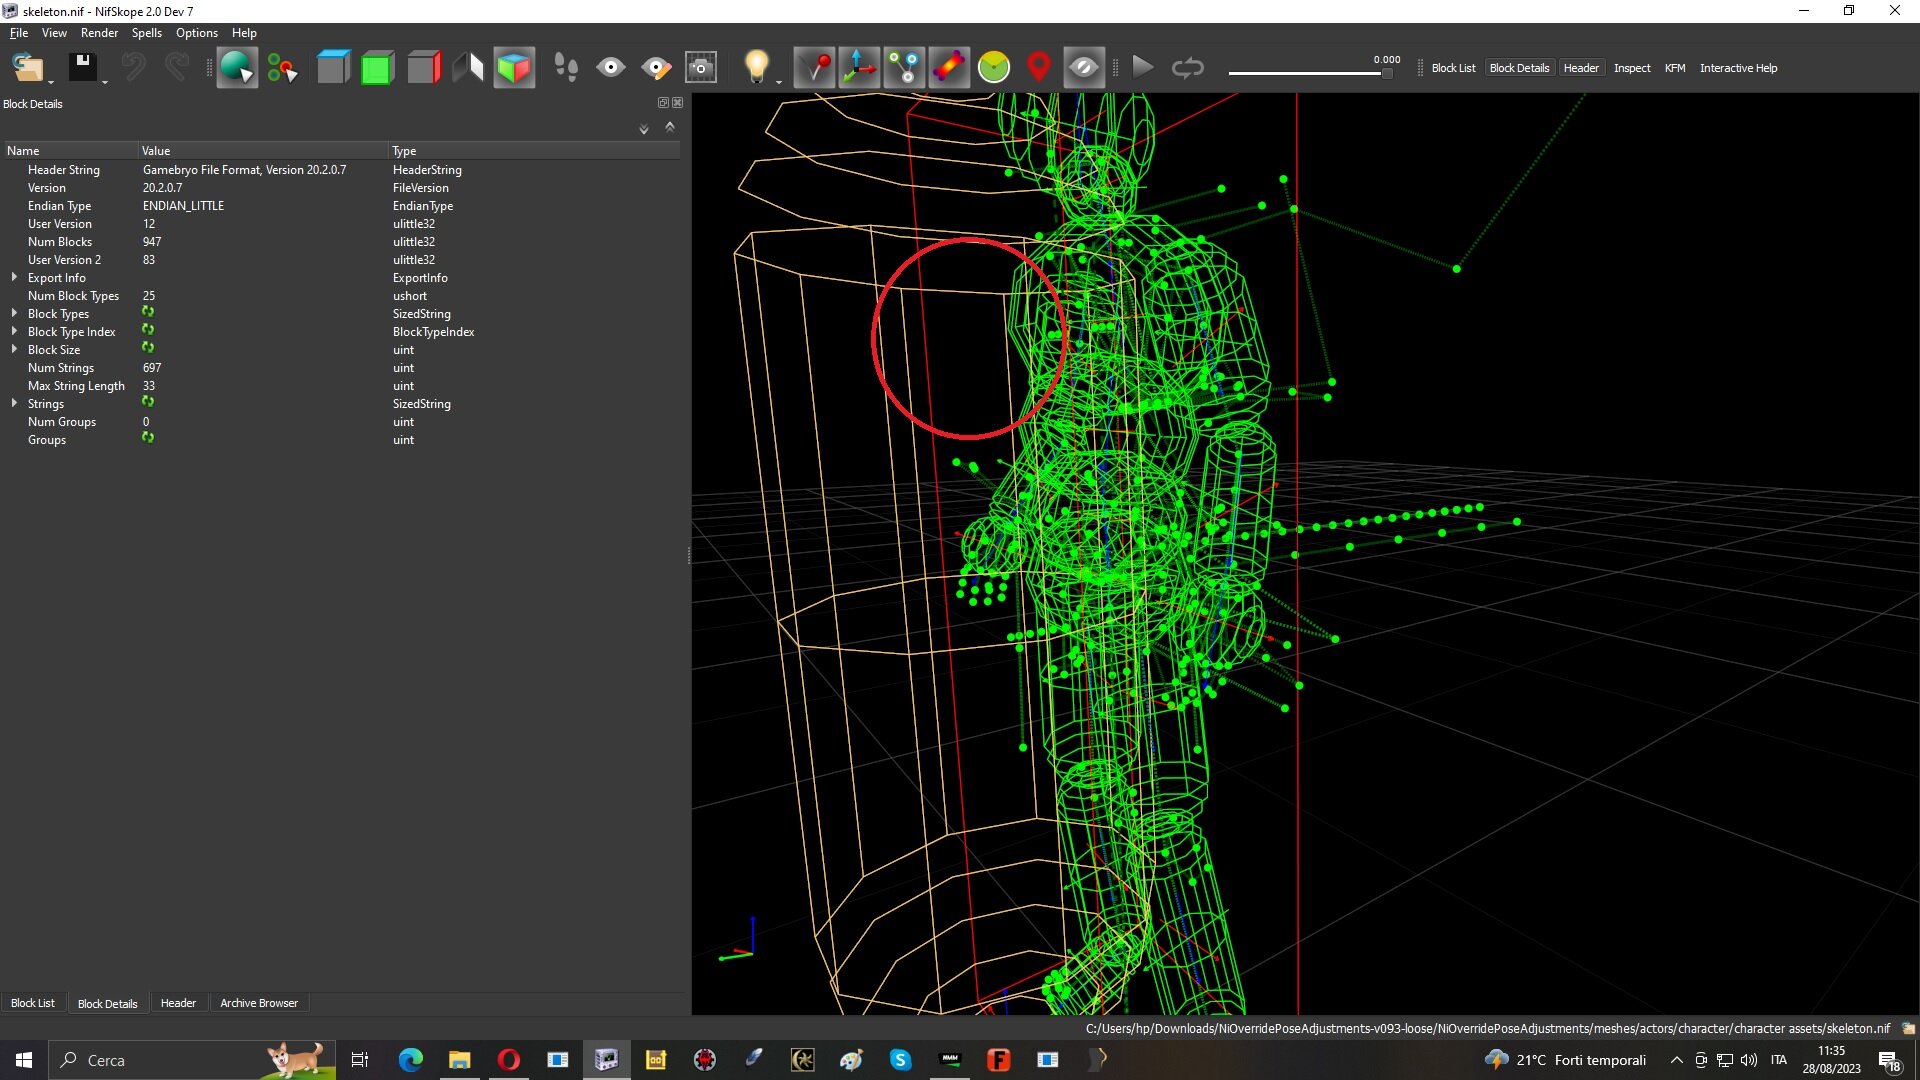This screenshot has height=1080, width=1920.
Task: Toggle the show nodes button
Action: click(904, 68)
